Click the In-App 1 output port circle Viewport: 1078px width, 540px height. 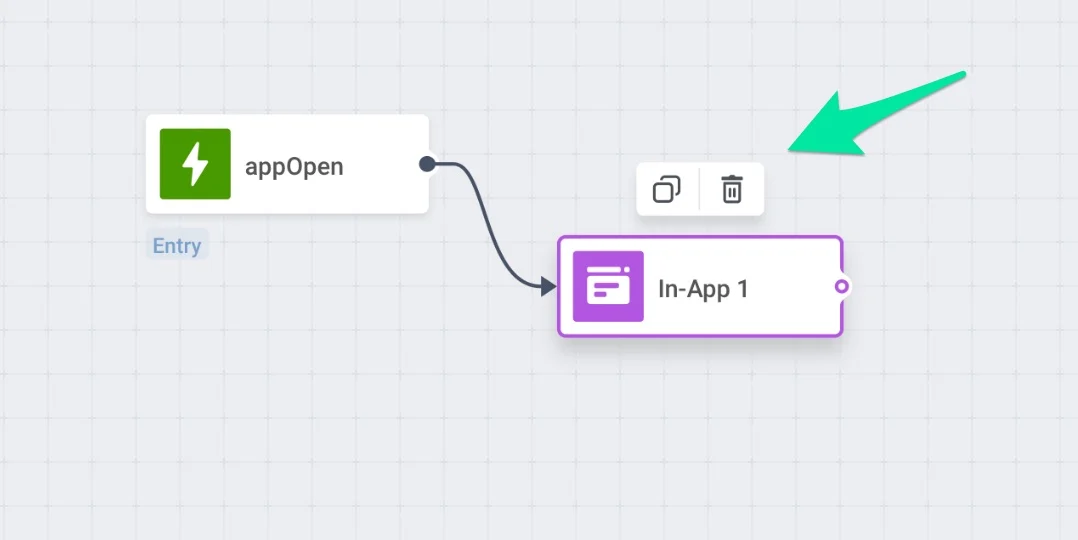tap(842, 287)
